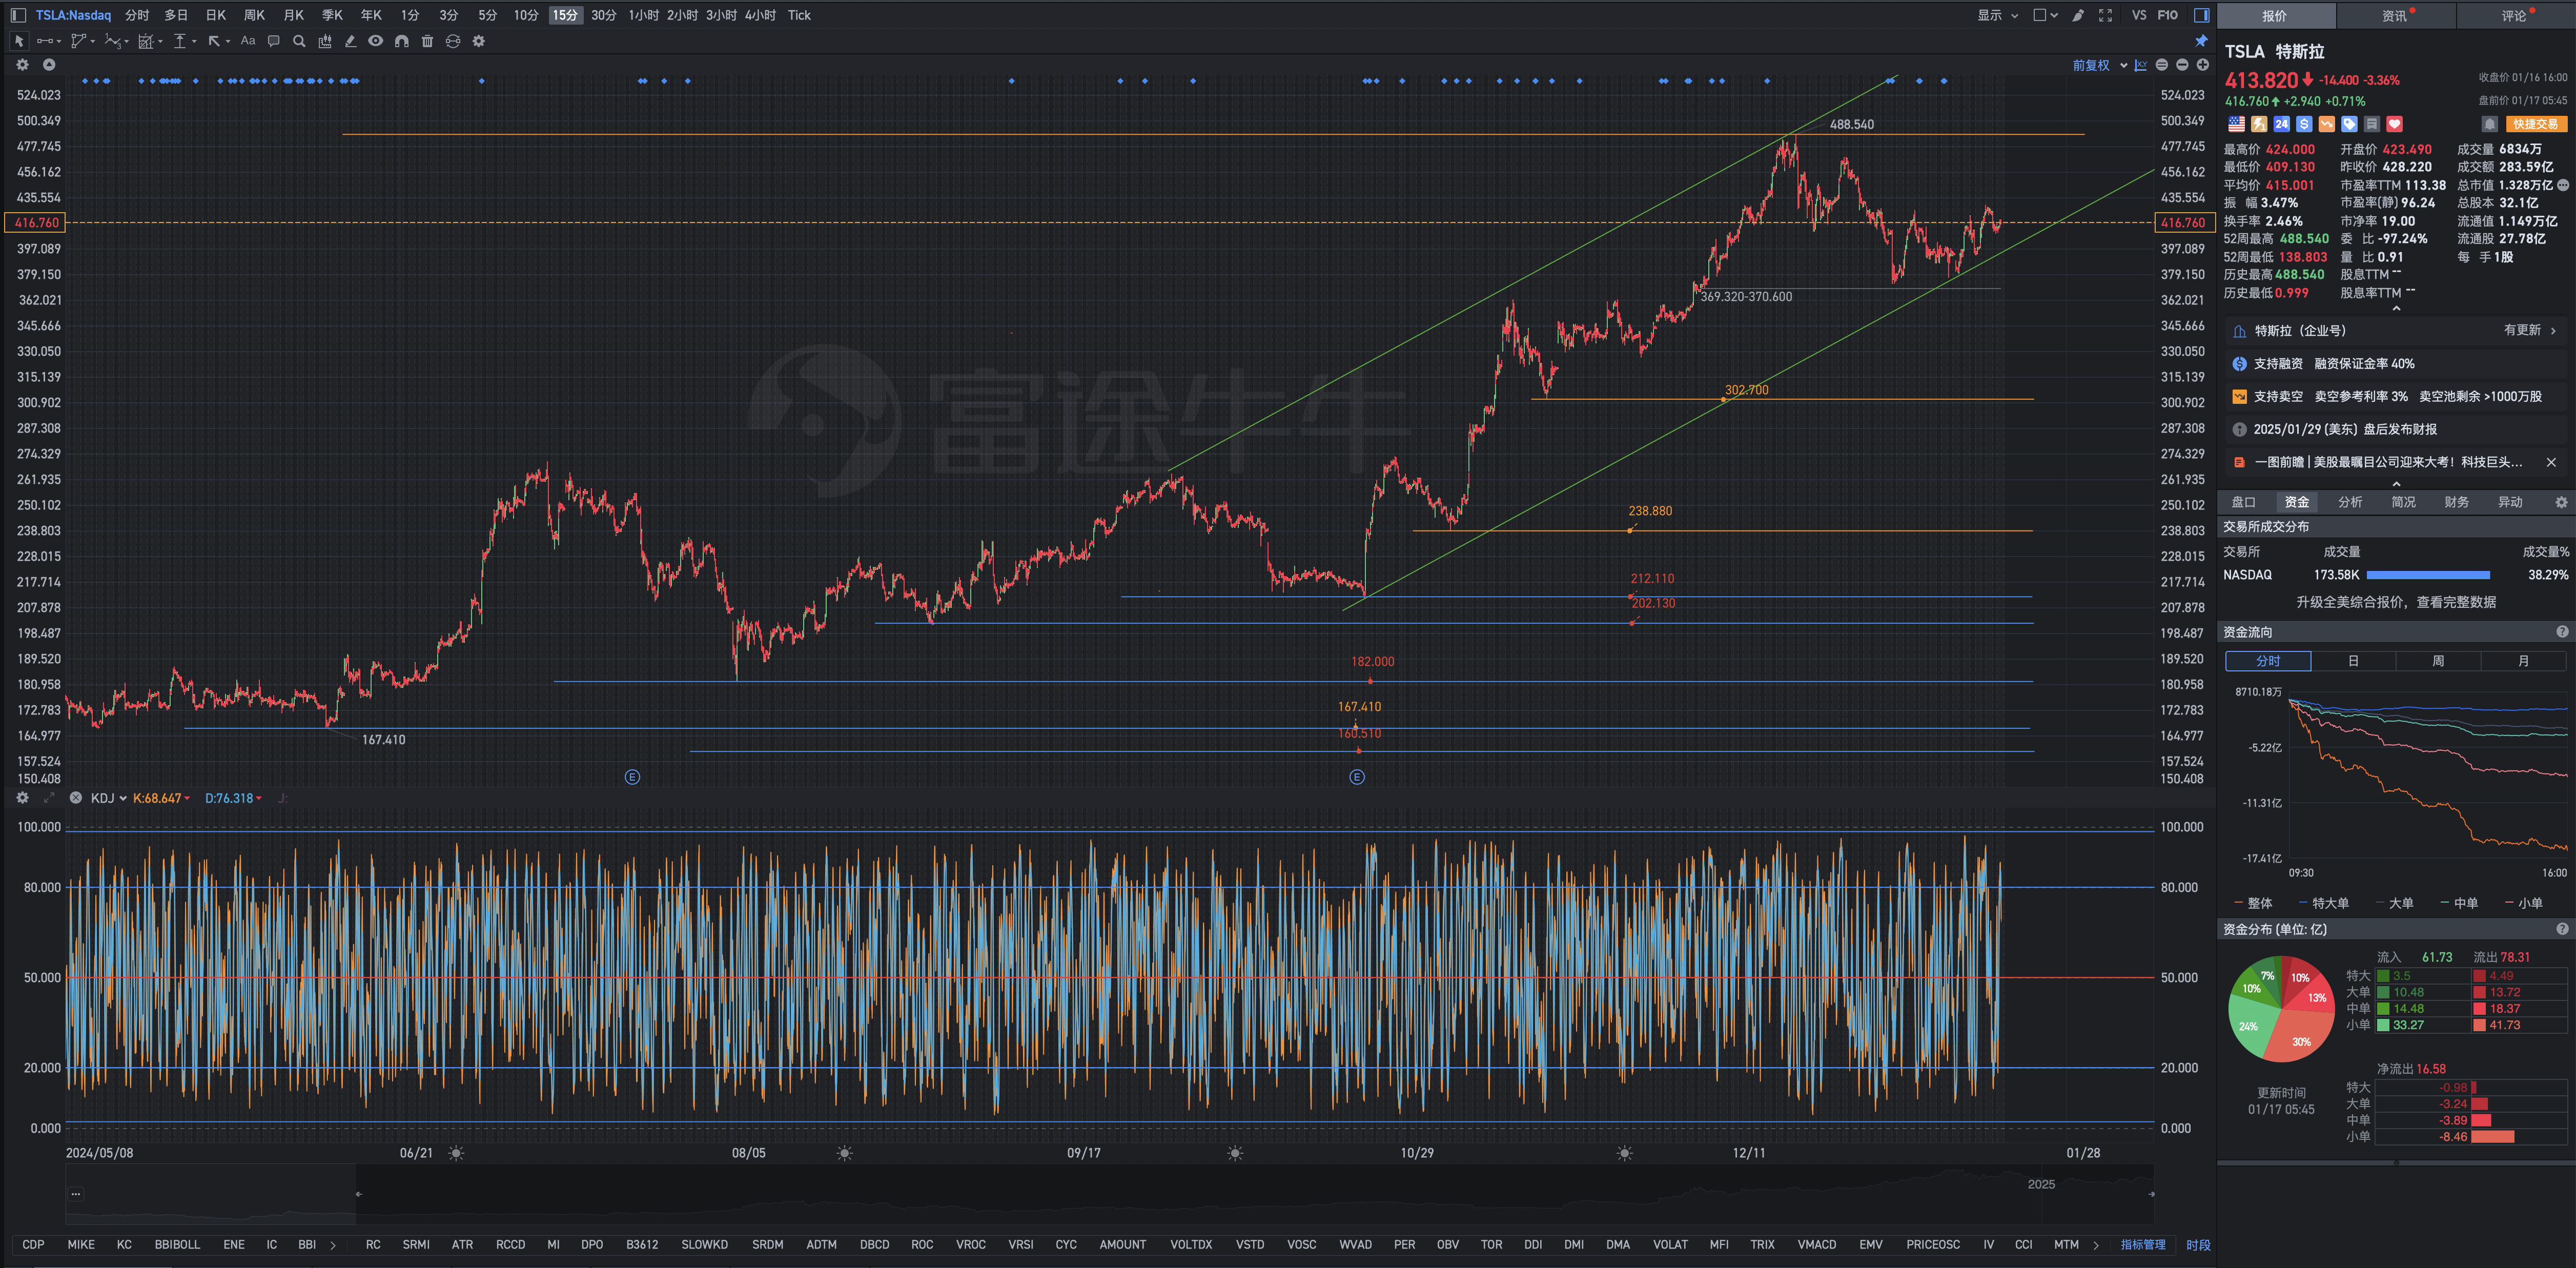Select the cursor pointer drawing tool
Viewport: 2576px width, 1268px height.
[18, 41]
